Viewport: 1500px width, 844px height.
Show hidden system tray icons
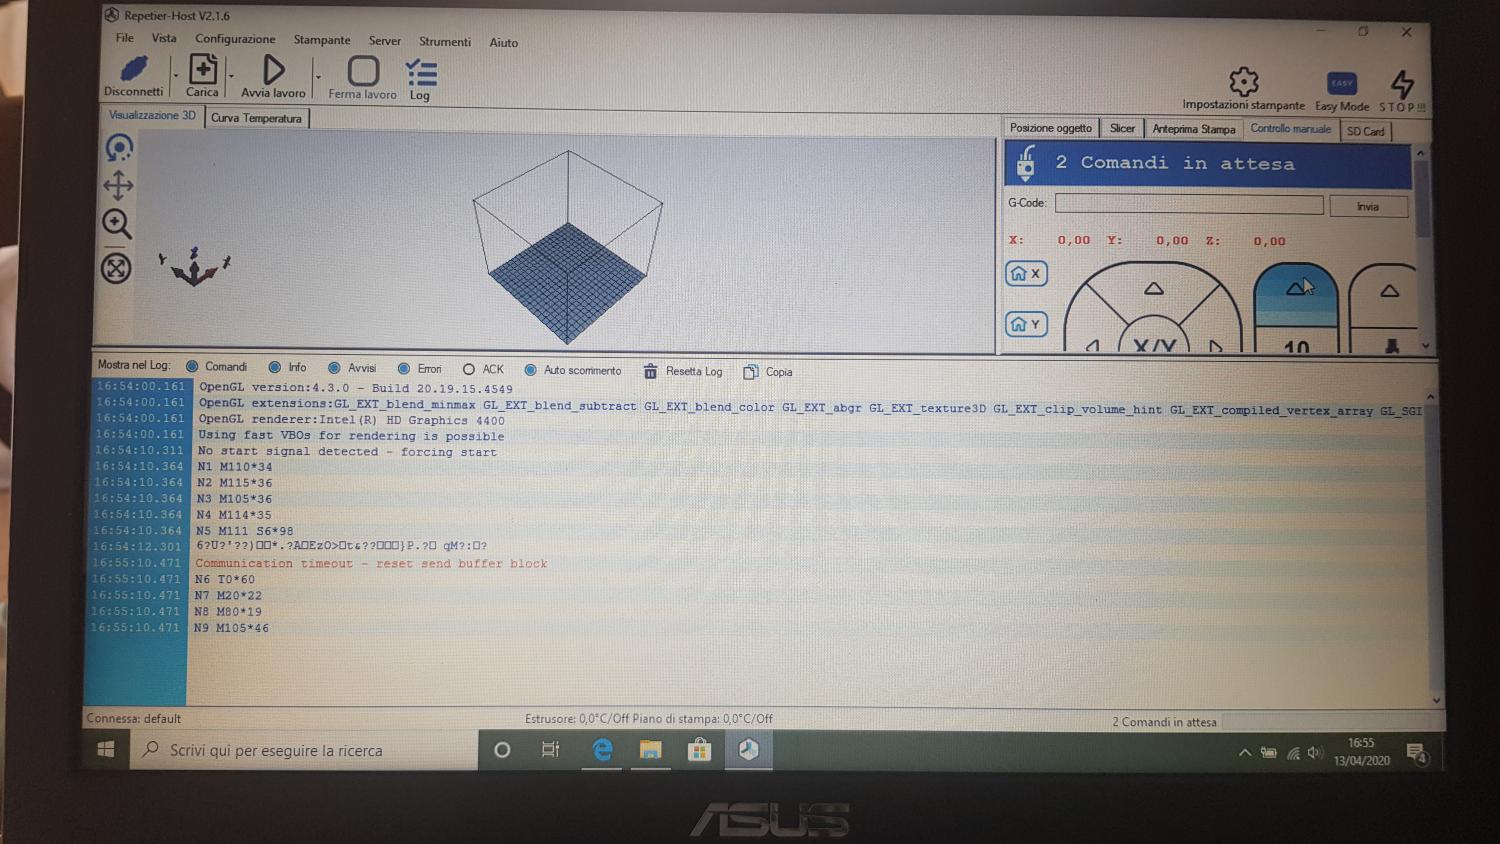1245,752
